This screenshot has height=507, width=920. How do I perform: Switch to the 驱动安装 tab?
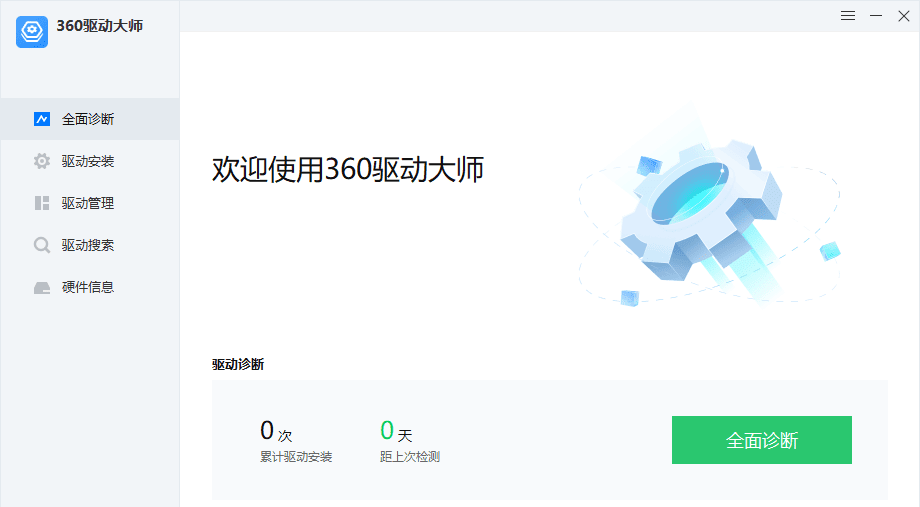90,161
